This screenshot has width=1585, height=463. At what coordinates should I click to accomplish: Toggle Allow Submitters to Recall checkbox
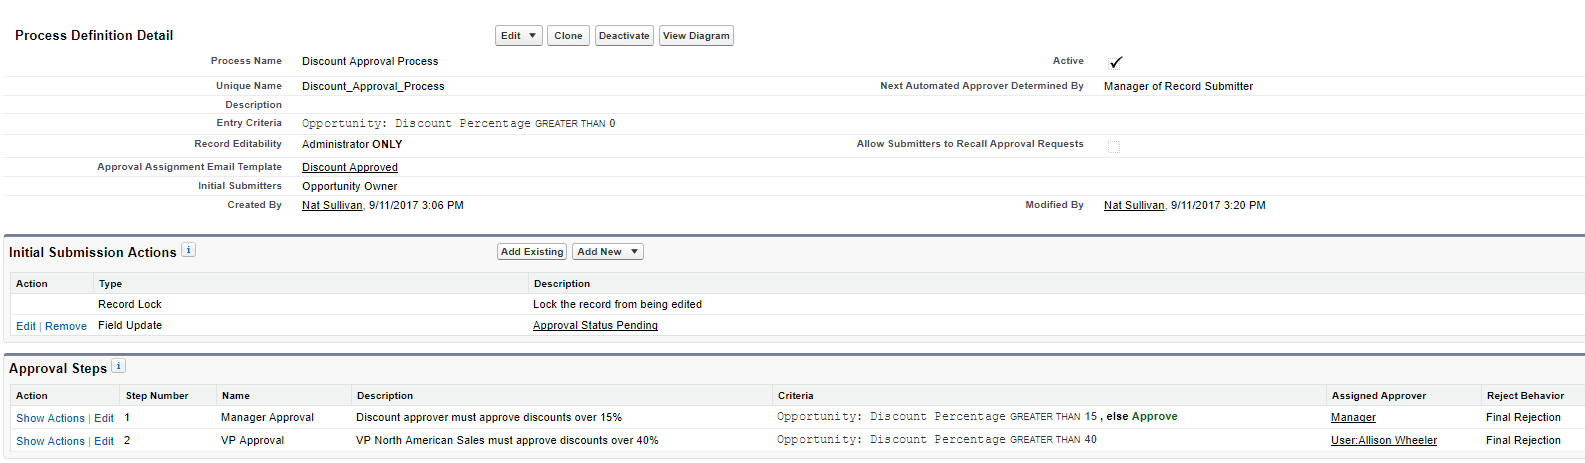[1114, 146]
